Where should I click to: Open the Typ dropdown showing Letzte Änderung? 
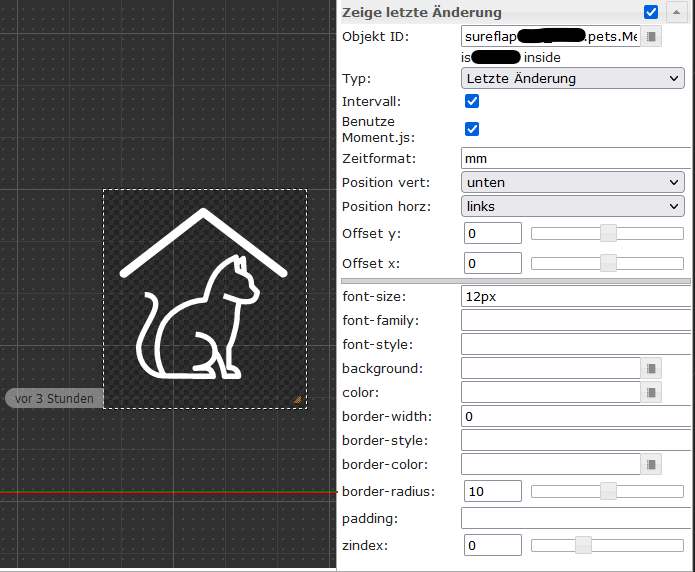572,78
